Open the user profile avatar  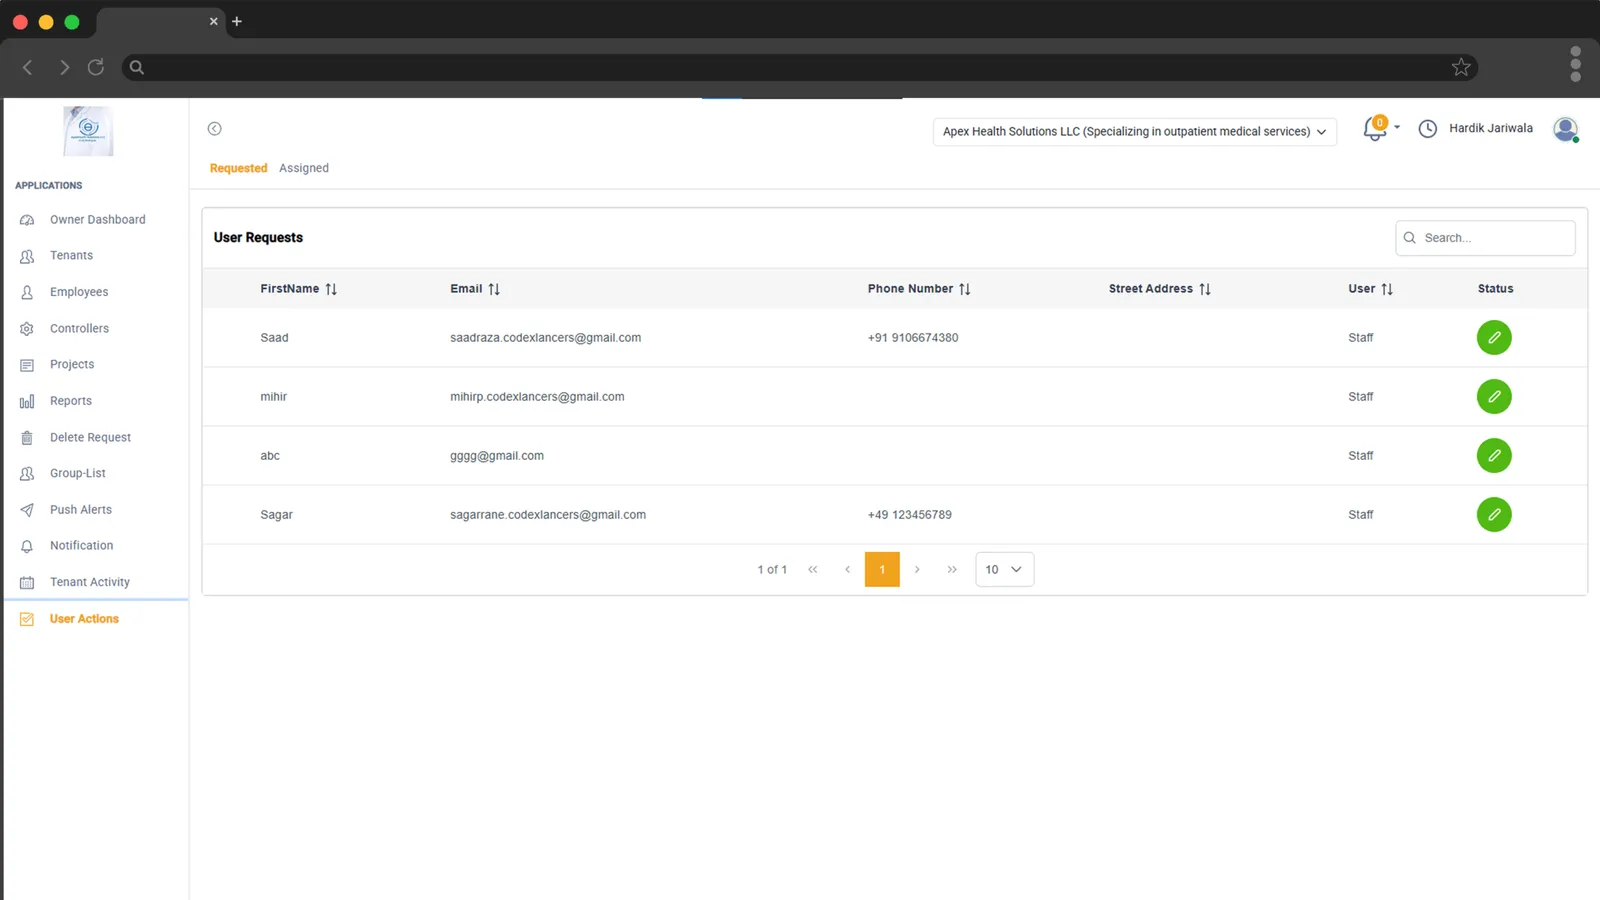pyautogui.click(x=1566, y=129)
